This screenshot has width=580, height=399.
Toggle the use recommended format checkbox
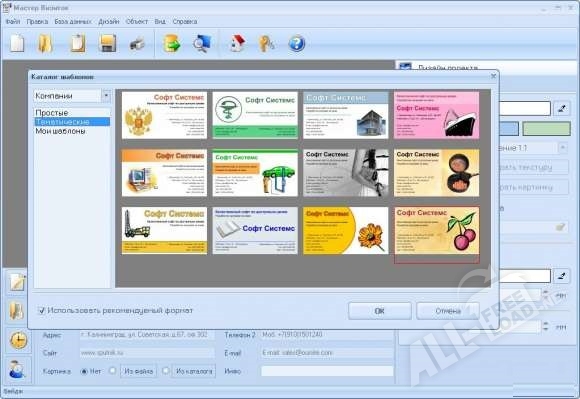click(x=41, y=311)
